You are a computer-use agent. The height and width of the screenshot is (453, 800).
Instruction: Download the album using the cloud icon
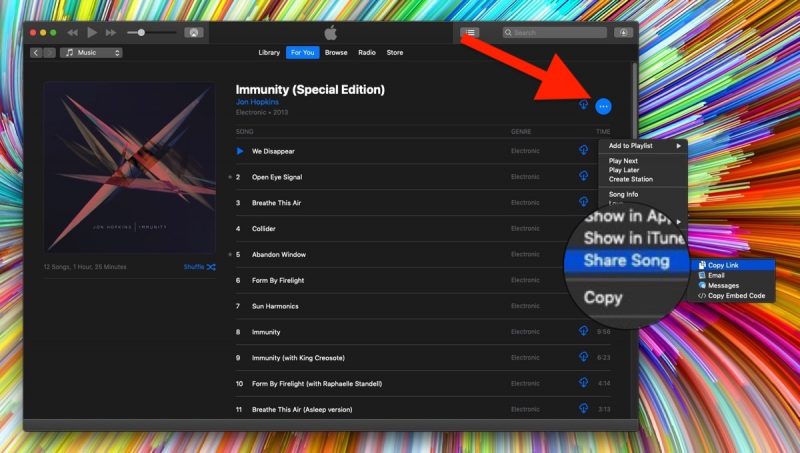coord(583,105)
